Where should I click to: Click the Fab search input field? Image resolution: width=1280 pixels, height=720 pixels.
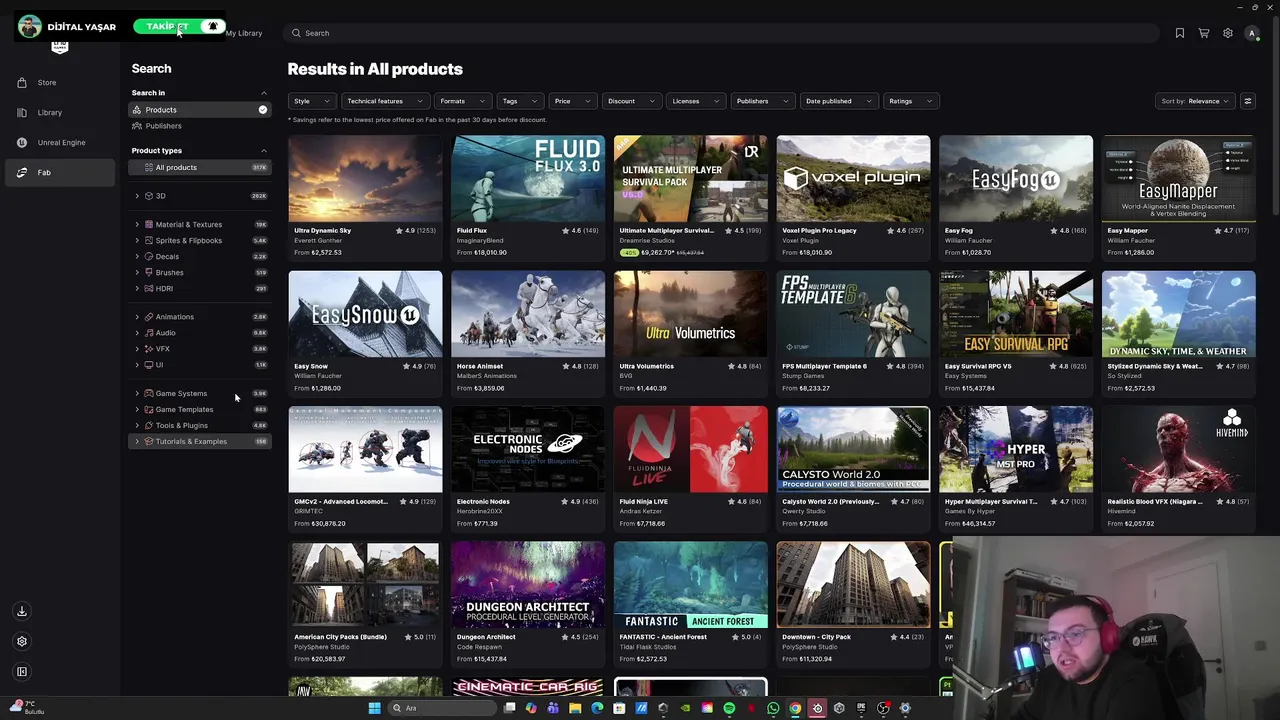(x=721, y=33)
